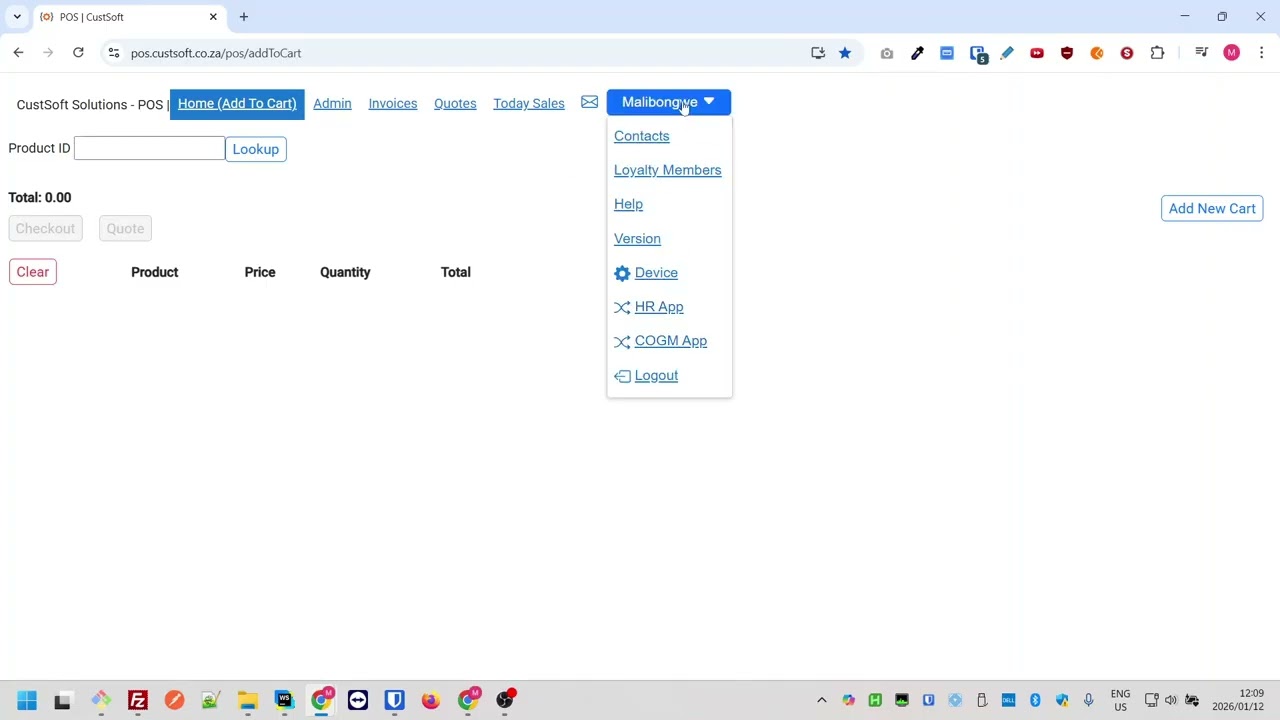The image size is (1280, 720).
Task: Open Loyalty Members from dropdown
Action: pos(667,170)
